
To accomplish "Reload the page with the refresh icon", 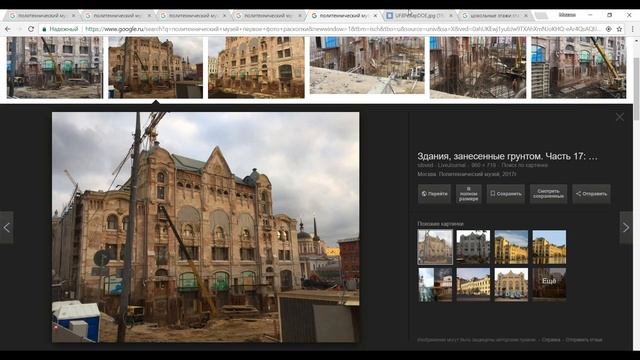I will [31, 29].
